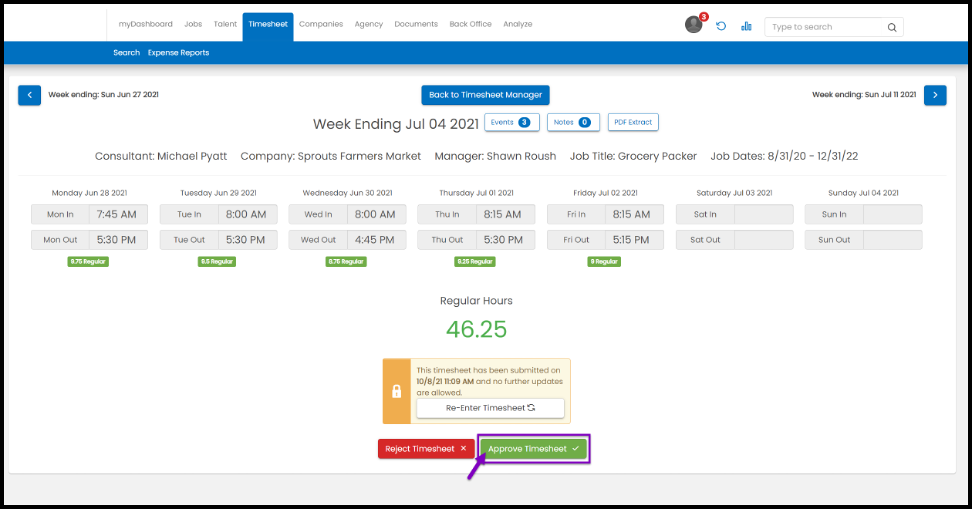The image size is (972, 510).
Task: Open the myDashboard menu
Action: [x=146, y=24]
